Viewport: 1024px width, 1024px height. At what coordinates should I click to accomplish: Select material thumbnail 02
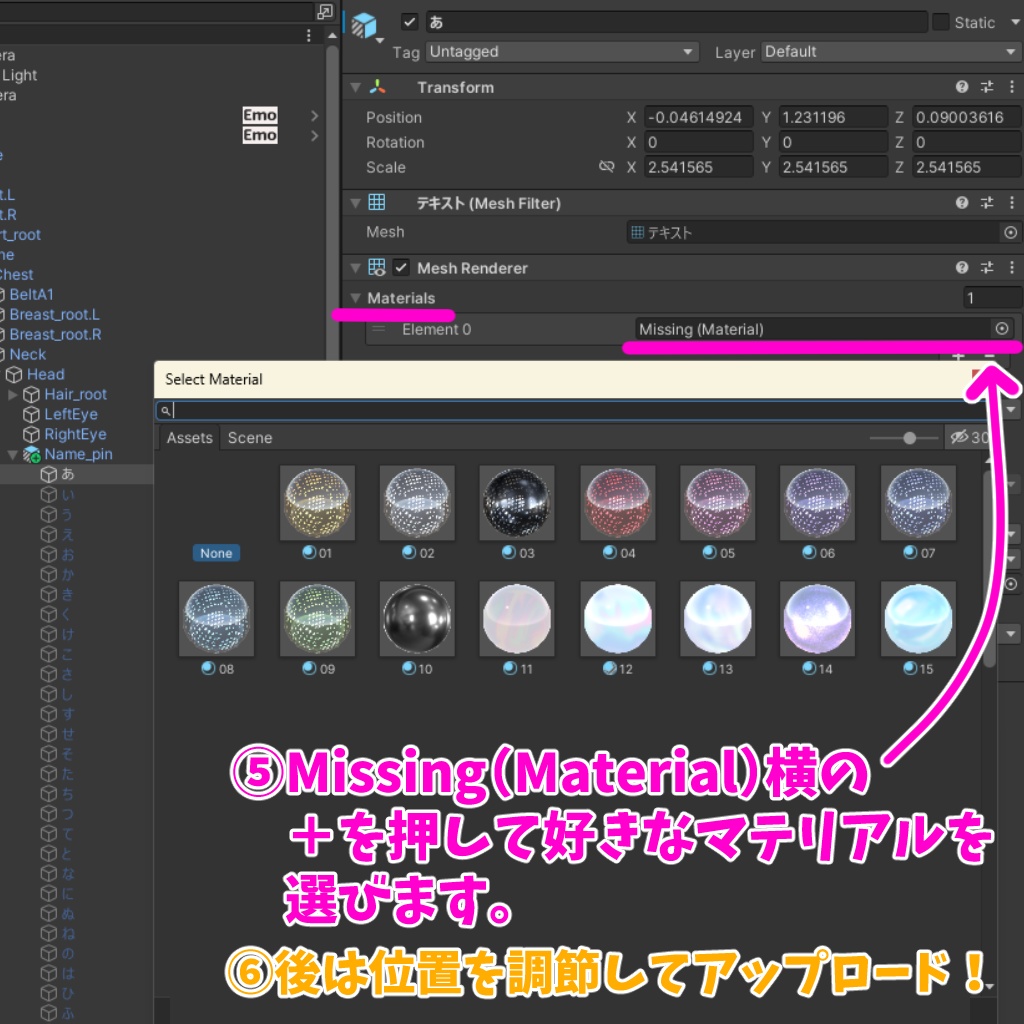[x=417, y=503]
